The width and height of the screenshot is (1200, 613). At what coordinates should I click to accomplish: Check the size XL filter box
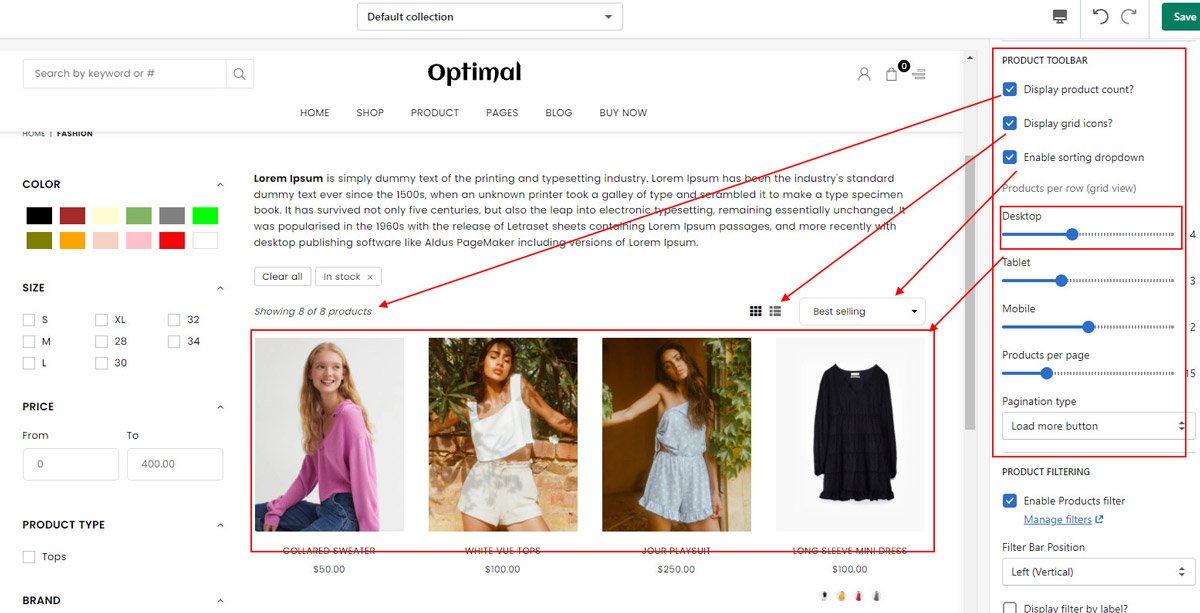click(102, 320)
